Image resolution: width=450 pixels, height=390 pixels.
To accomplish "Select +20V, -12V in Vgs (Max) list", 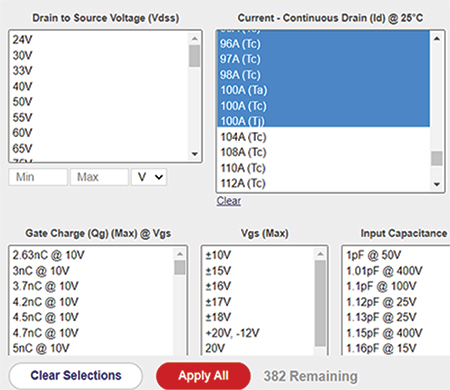I will point(258,333).
